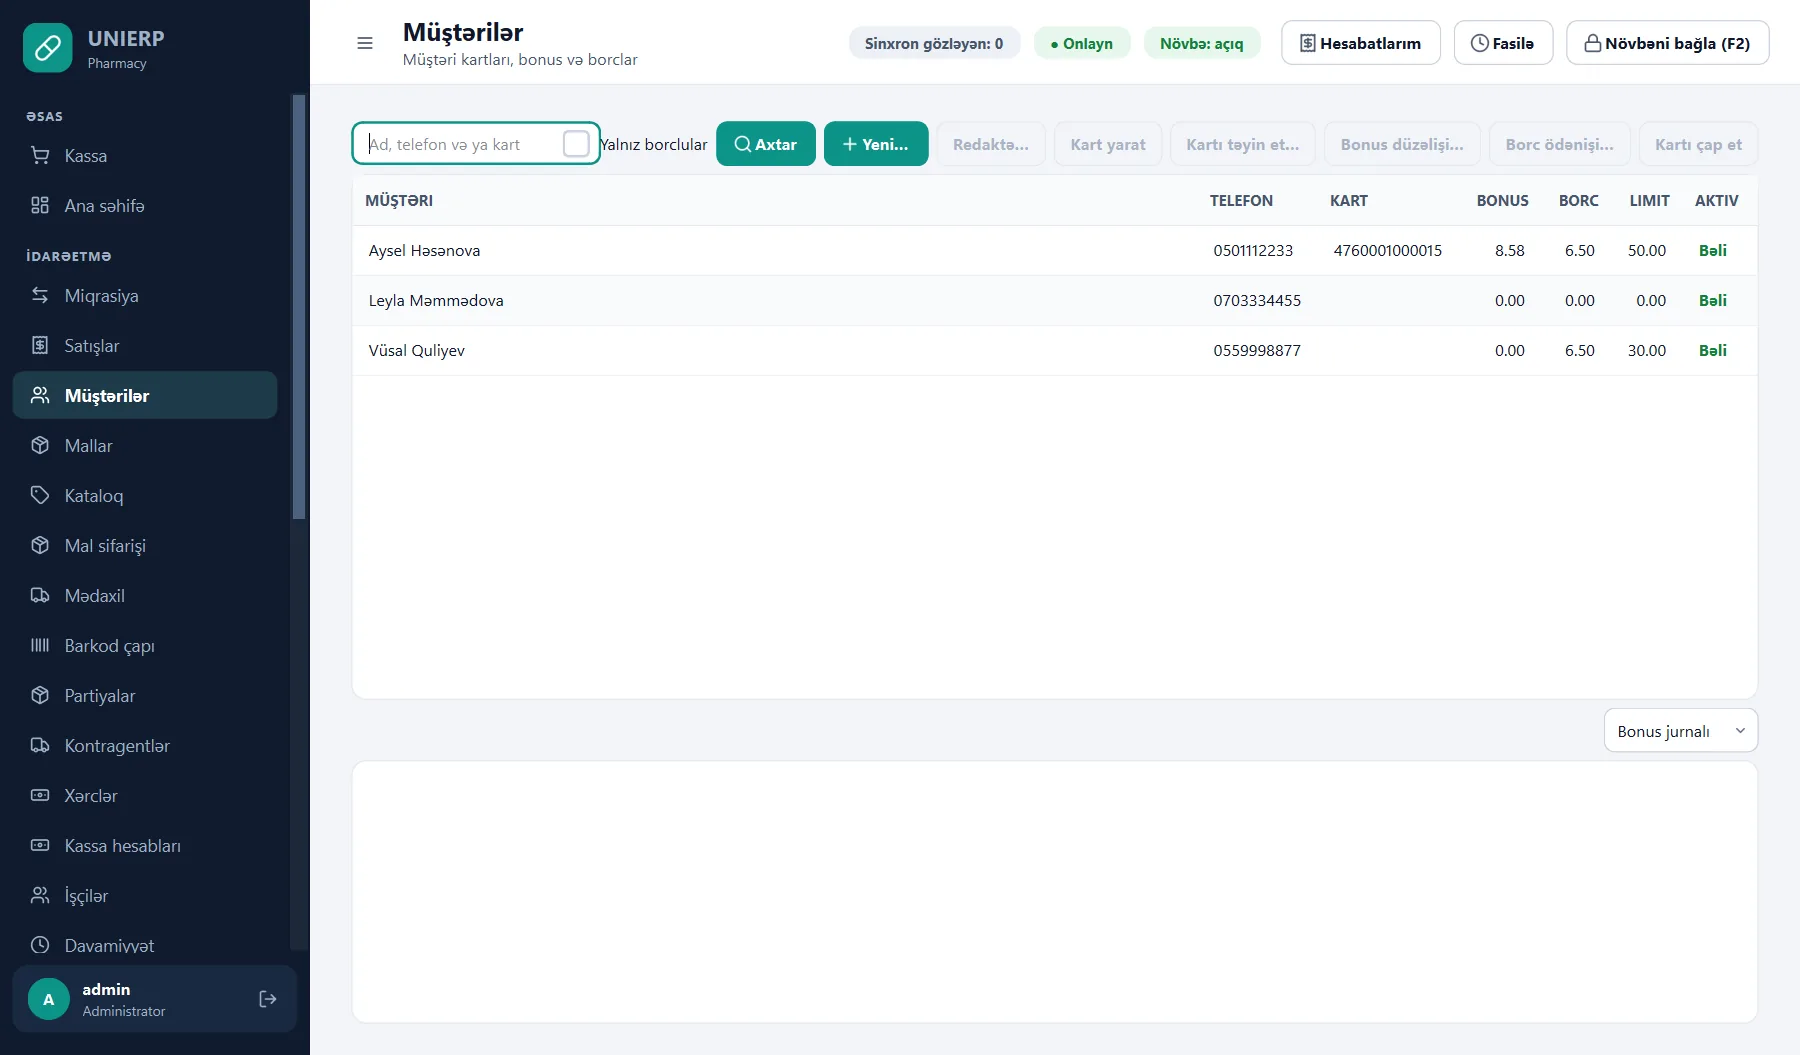Toggle the hamburger sidebar menu icon

pyautogui.click(x=365, y=43)
